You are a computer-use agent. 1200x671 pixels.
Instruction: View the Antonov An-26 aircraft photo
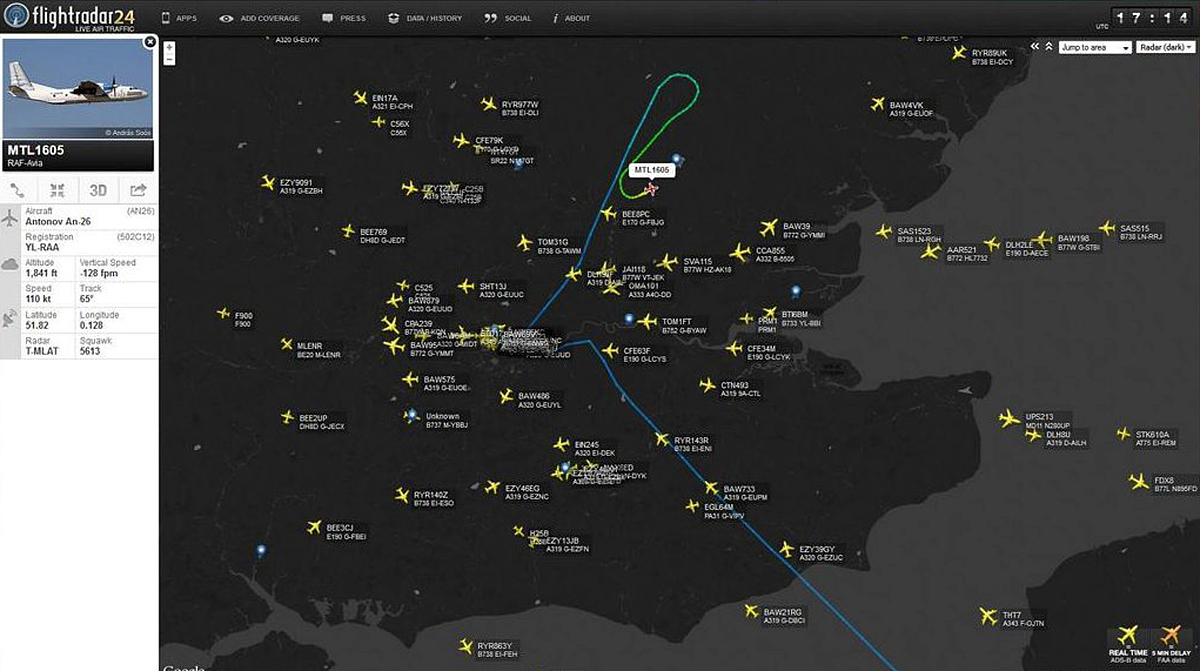click(x=77, y=89)
